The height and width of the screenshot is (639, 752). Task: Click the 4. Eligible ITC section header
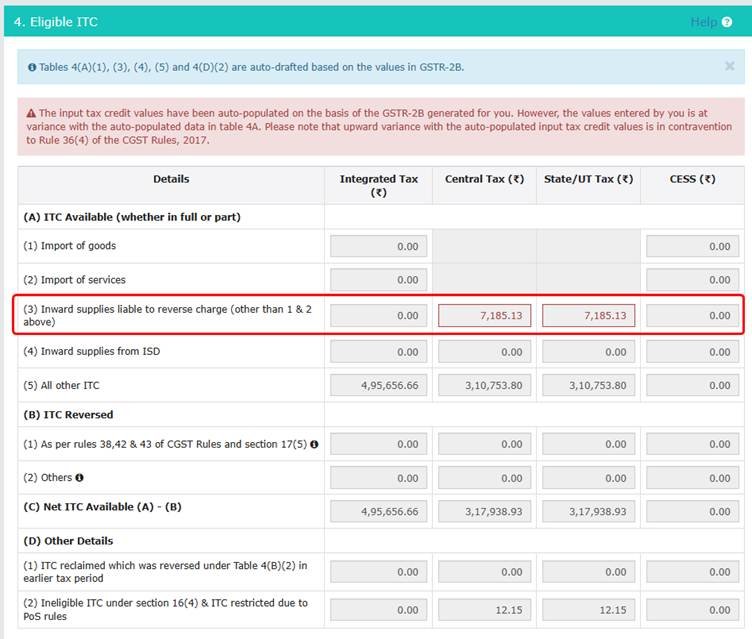click(x=56, y=22)
